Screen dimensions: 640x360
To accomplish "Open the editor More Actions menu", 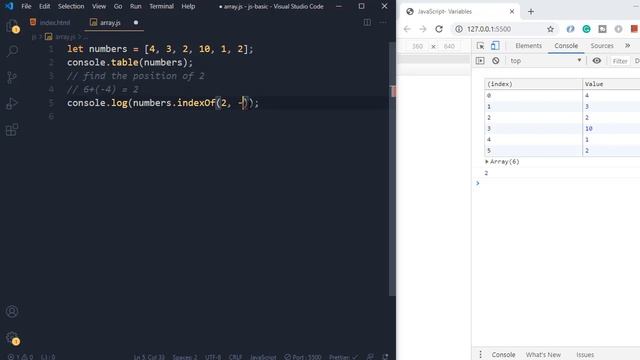I will [382, 22].
